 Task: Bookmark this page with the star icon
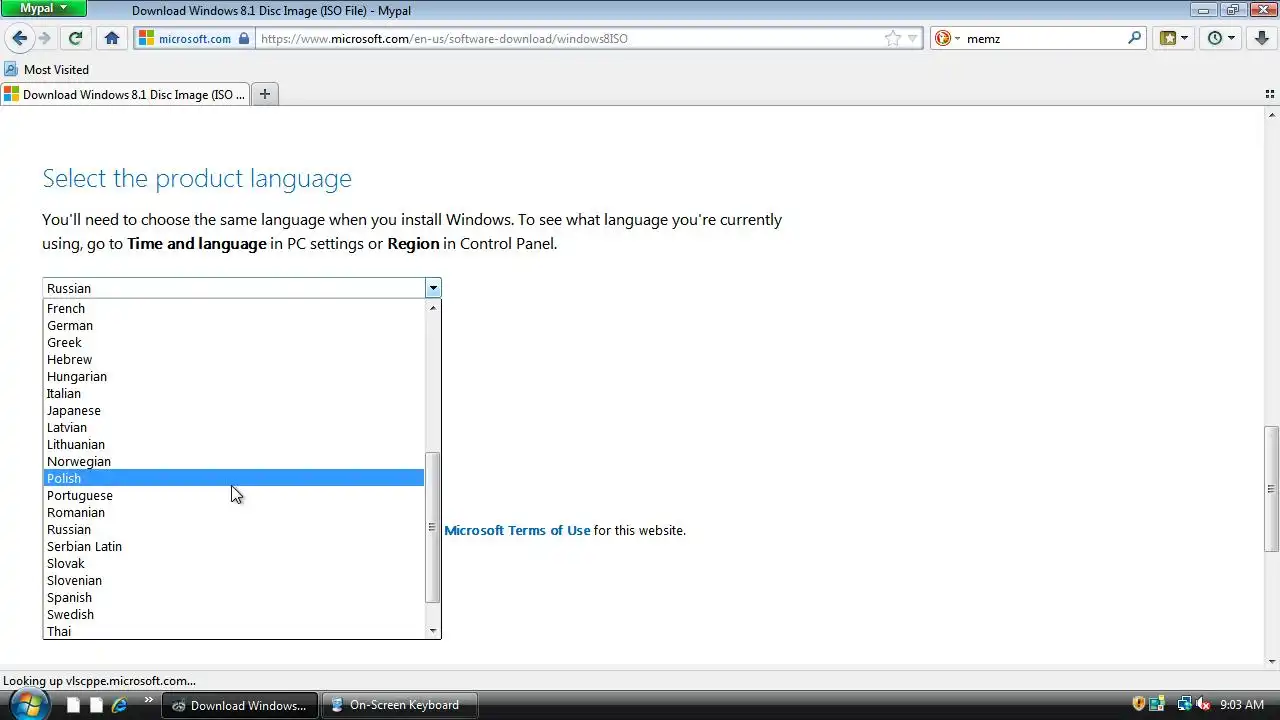pos(892,38)
